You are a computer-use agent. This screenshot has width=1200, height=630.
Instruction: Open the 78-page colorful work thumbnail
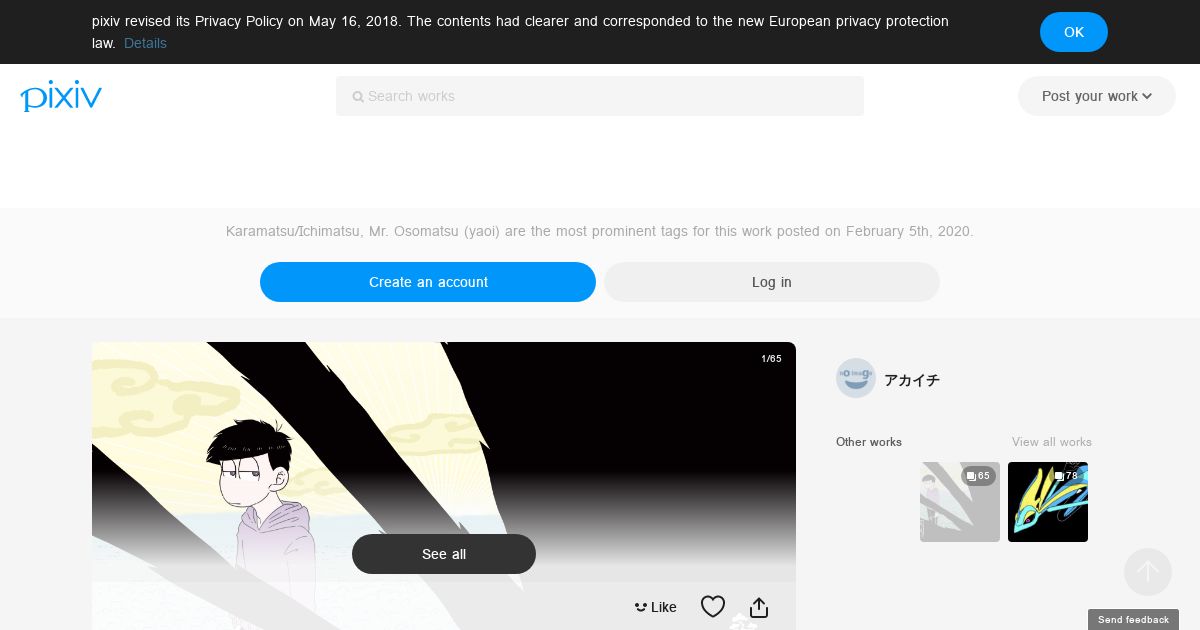point(1048,502)
